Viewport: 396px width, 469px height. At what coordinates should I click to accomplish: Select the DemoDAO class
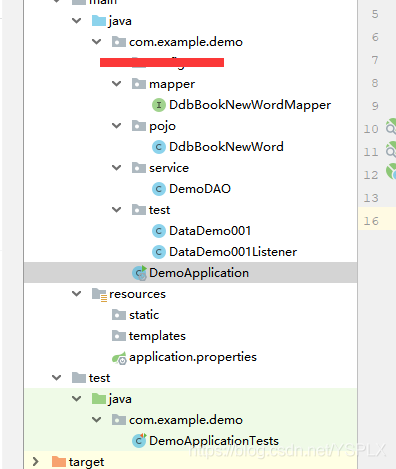(200, 189)
